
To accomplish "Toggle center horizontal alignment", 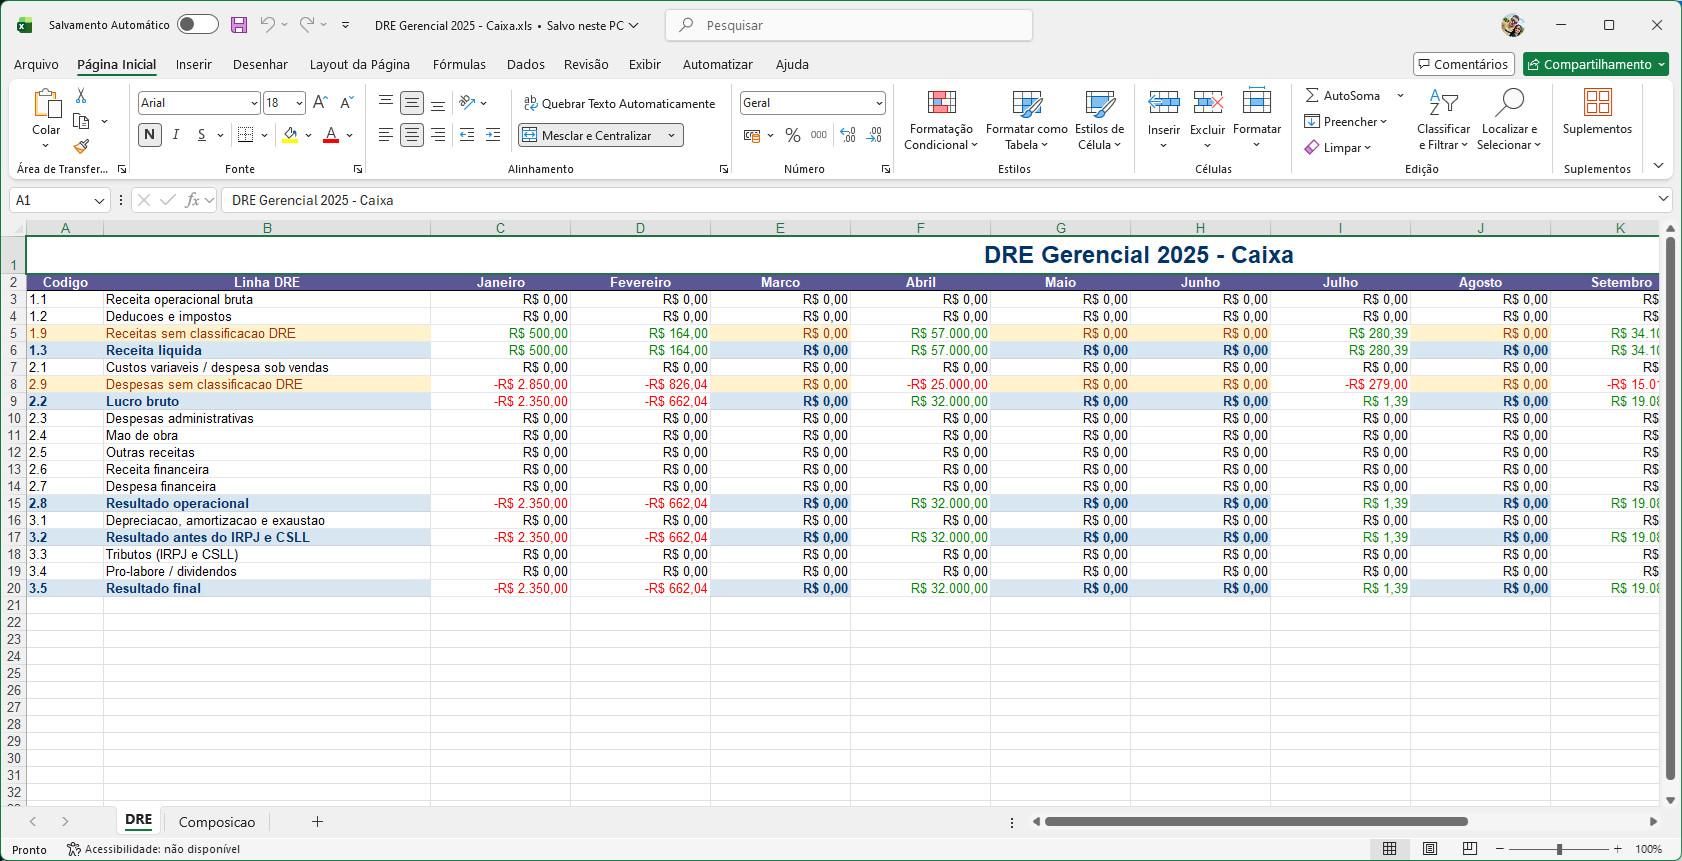I will click(x=412, y=135).
